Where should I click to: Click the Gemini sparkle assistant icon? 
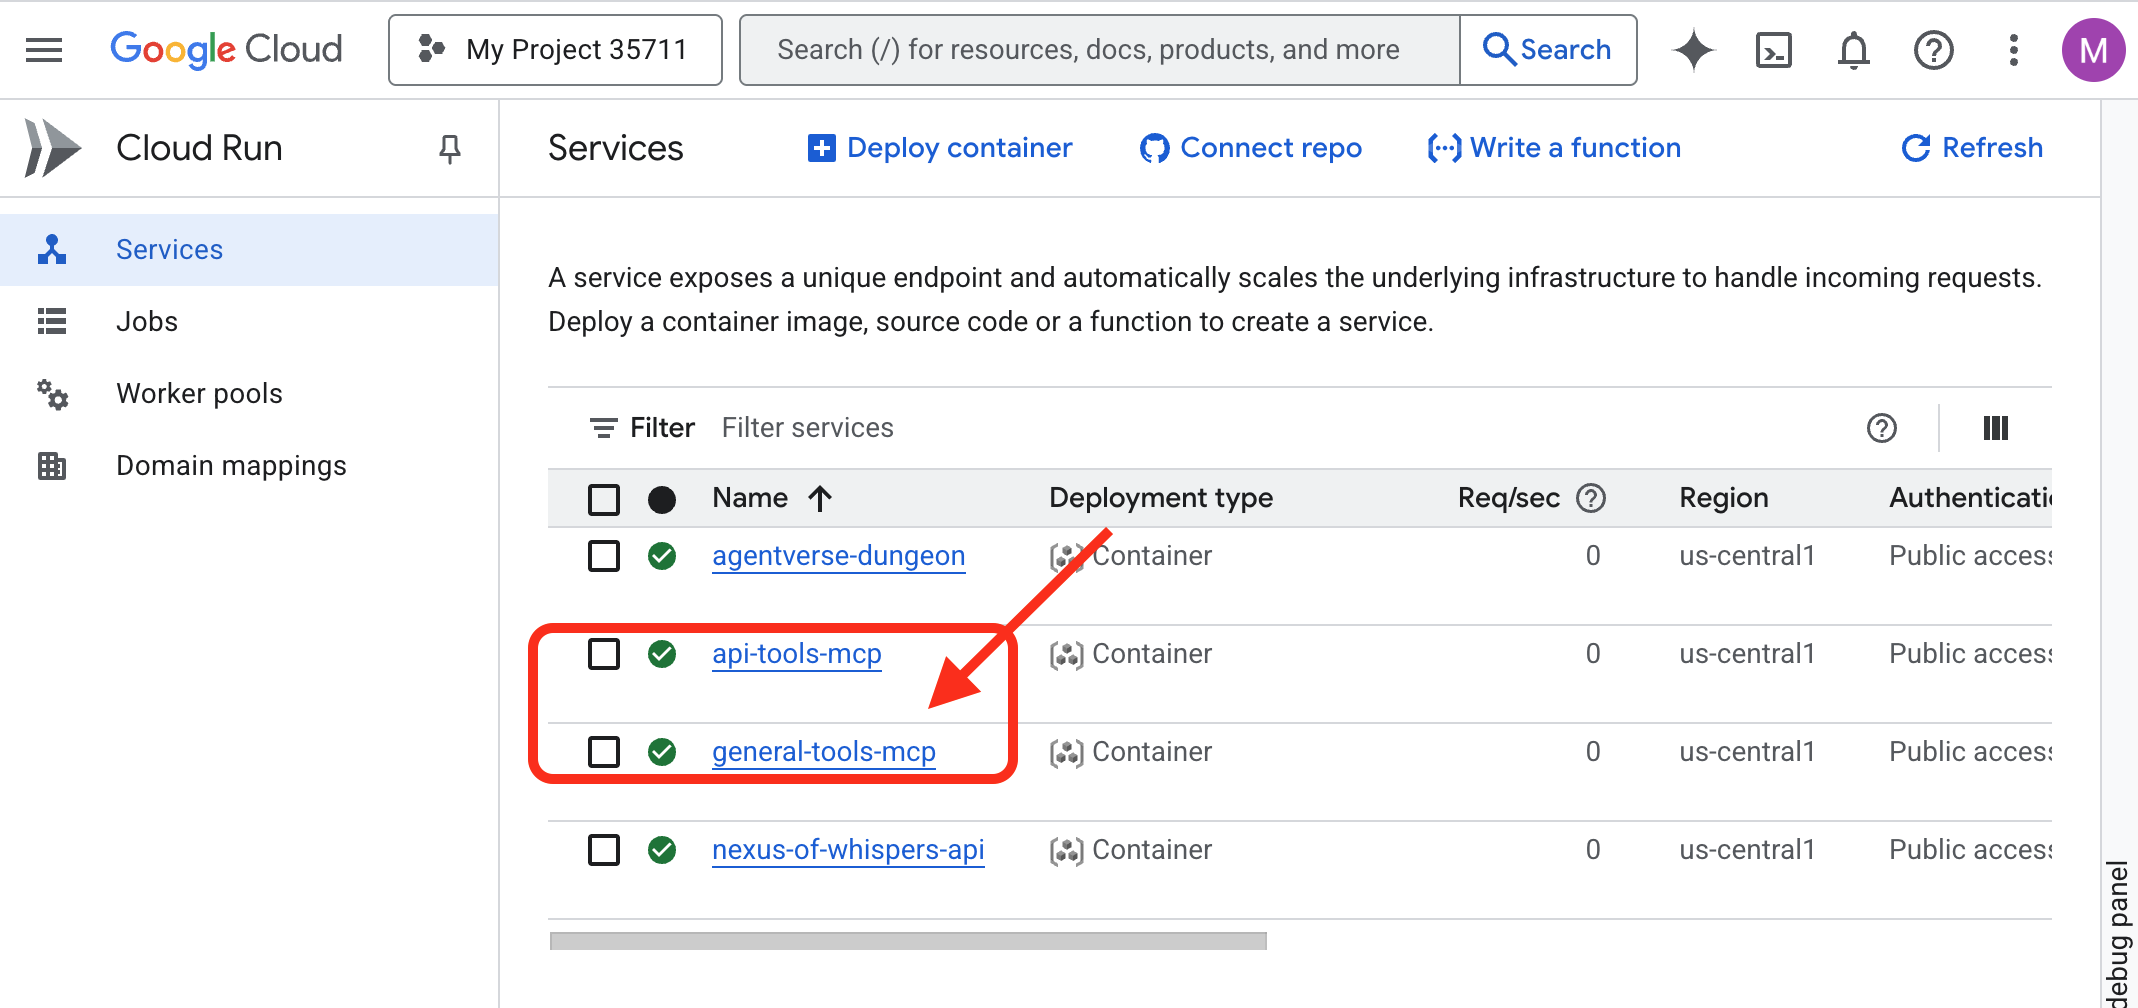pos(1693,50)
